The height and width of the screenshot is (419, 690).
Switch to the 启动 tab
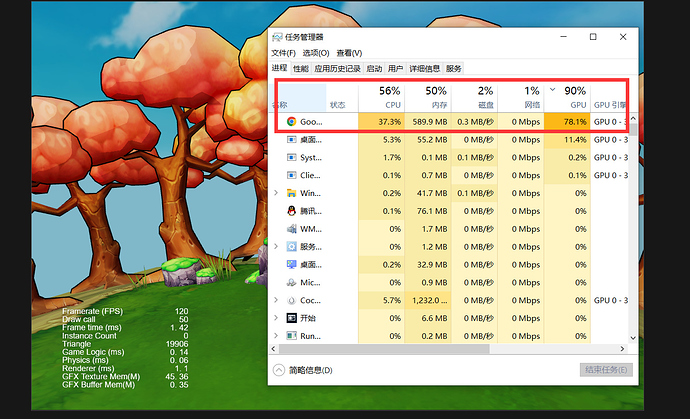click(374, 69)
